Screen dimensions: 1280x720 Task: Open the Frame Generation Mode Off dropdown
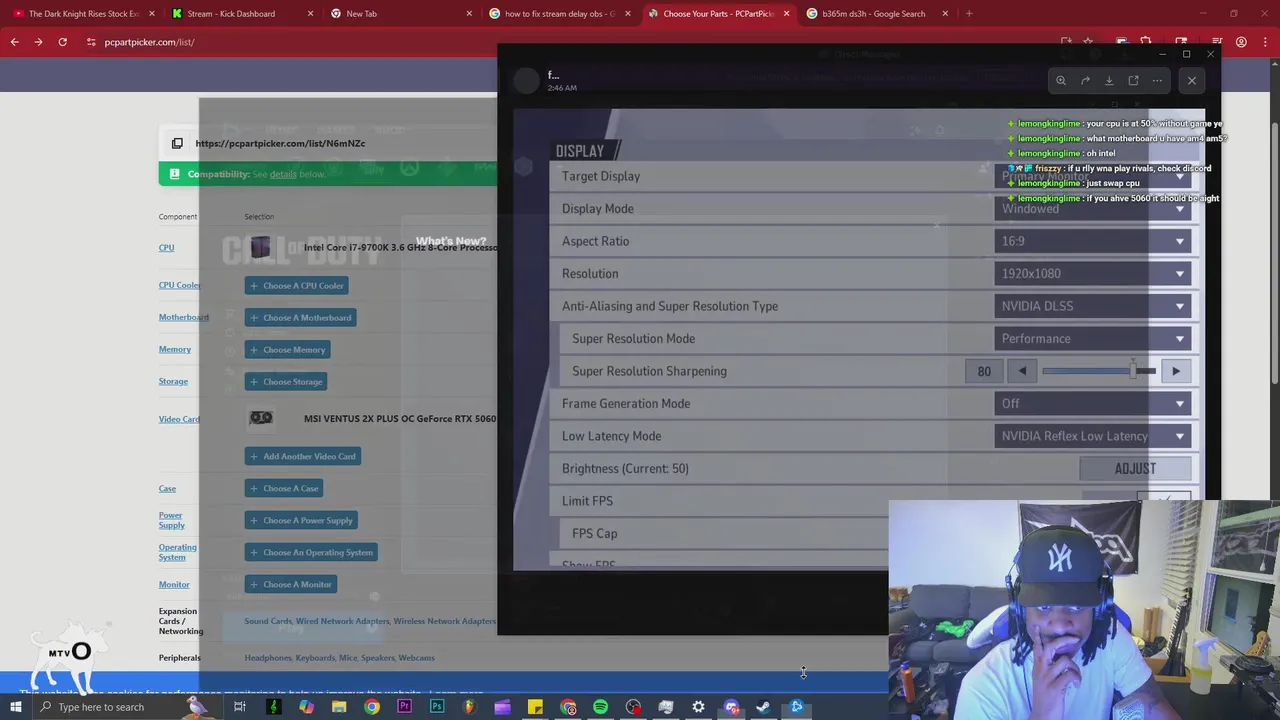[1093, 404]
